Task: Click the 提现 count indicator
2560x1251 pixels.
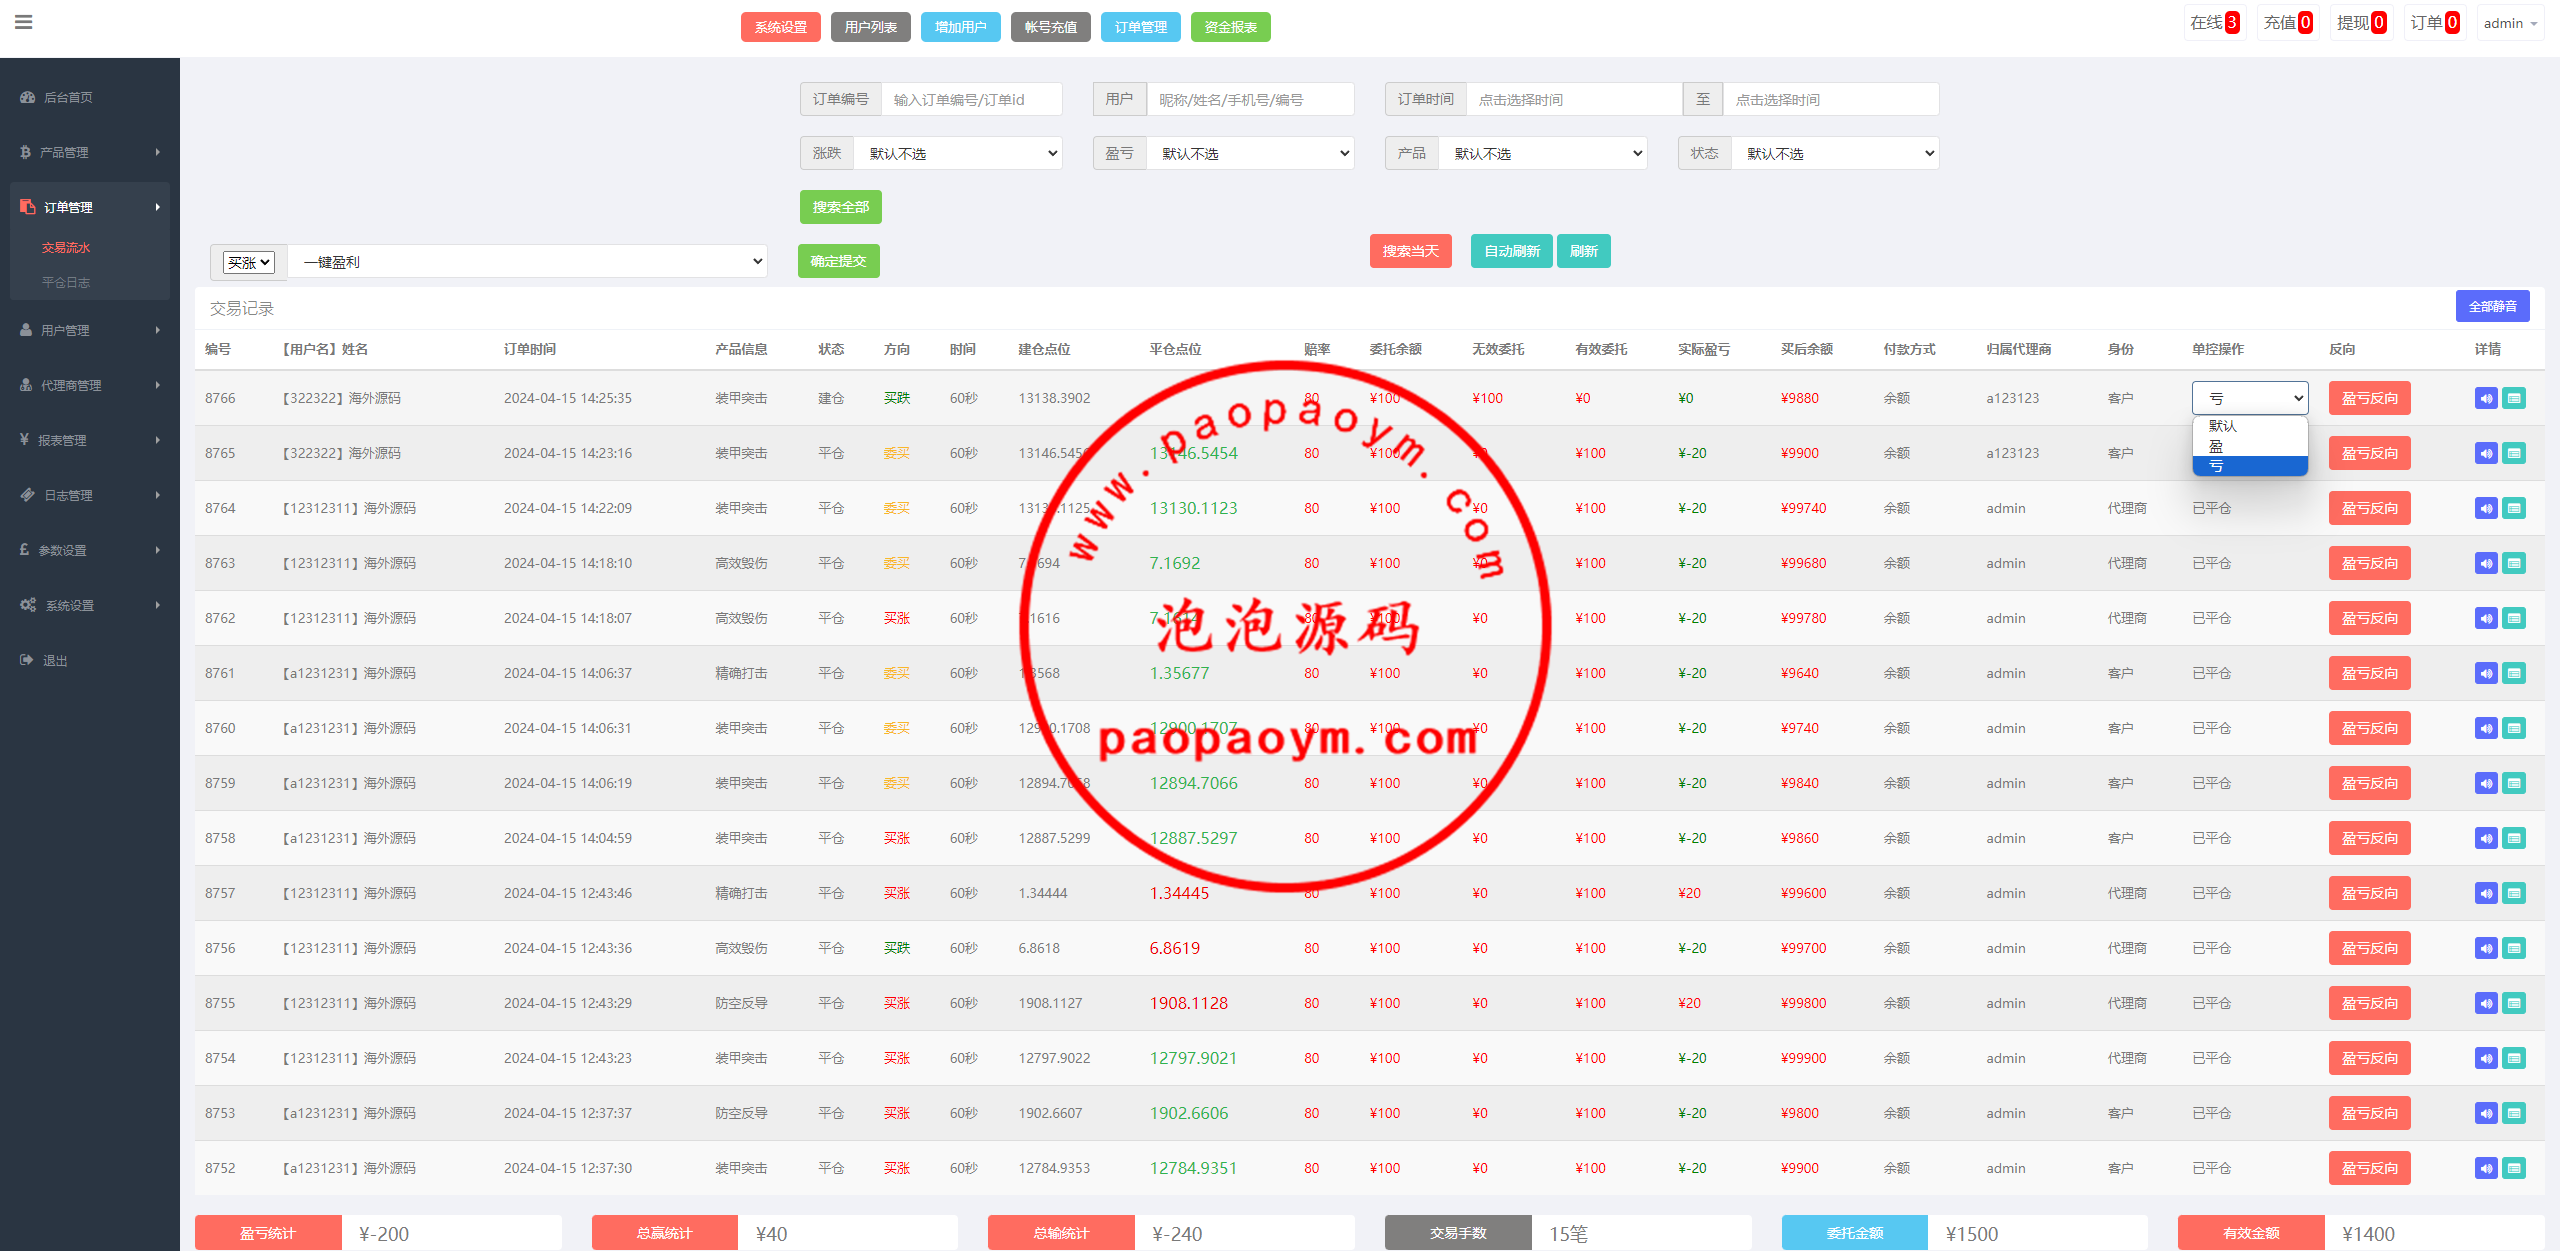Action: point(2362,23)
